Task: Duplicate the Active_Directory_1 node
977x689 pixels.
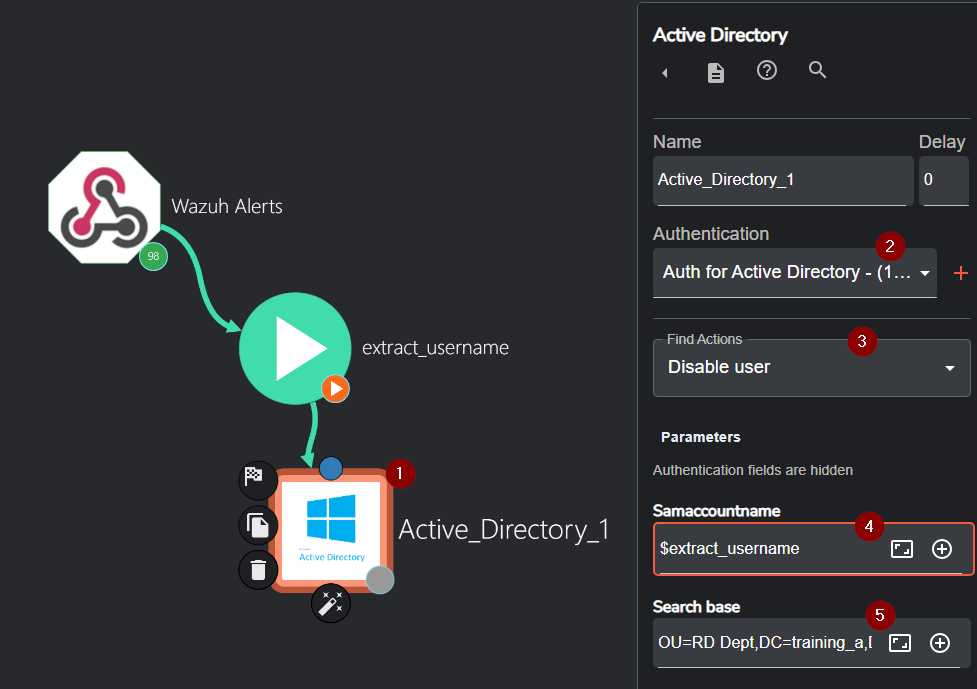Action: tap(258, 525)
